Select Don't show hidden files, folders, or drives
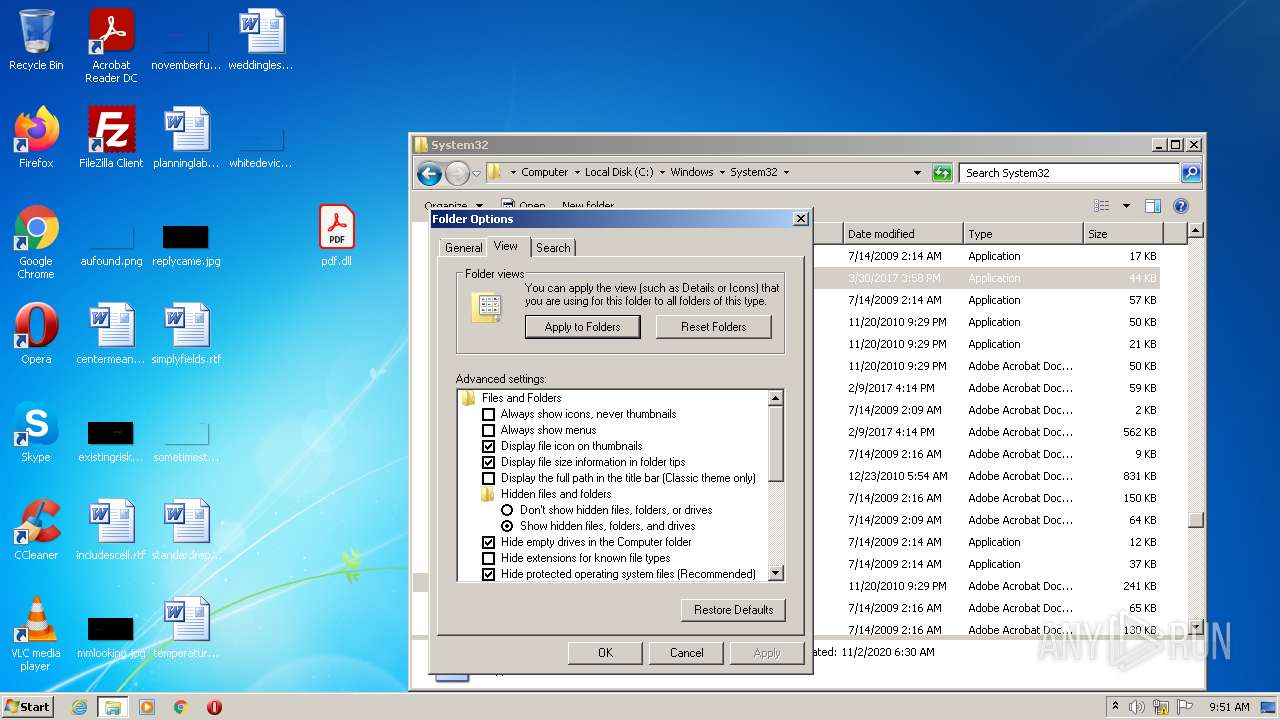The width and height of the screenshot is (1280, 720). tap(507, 510)
